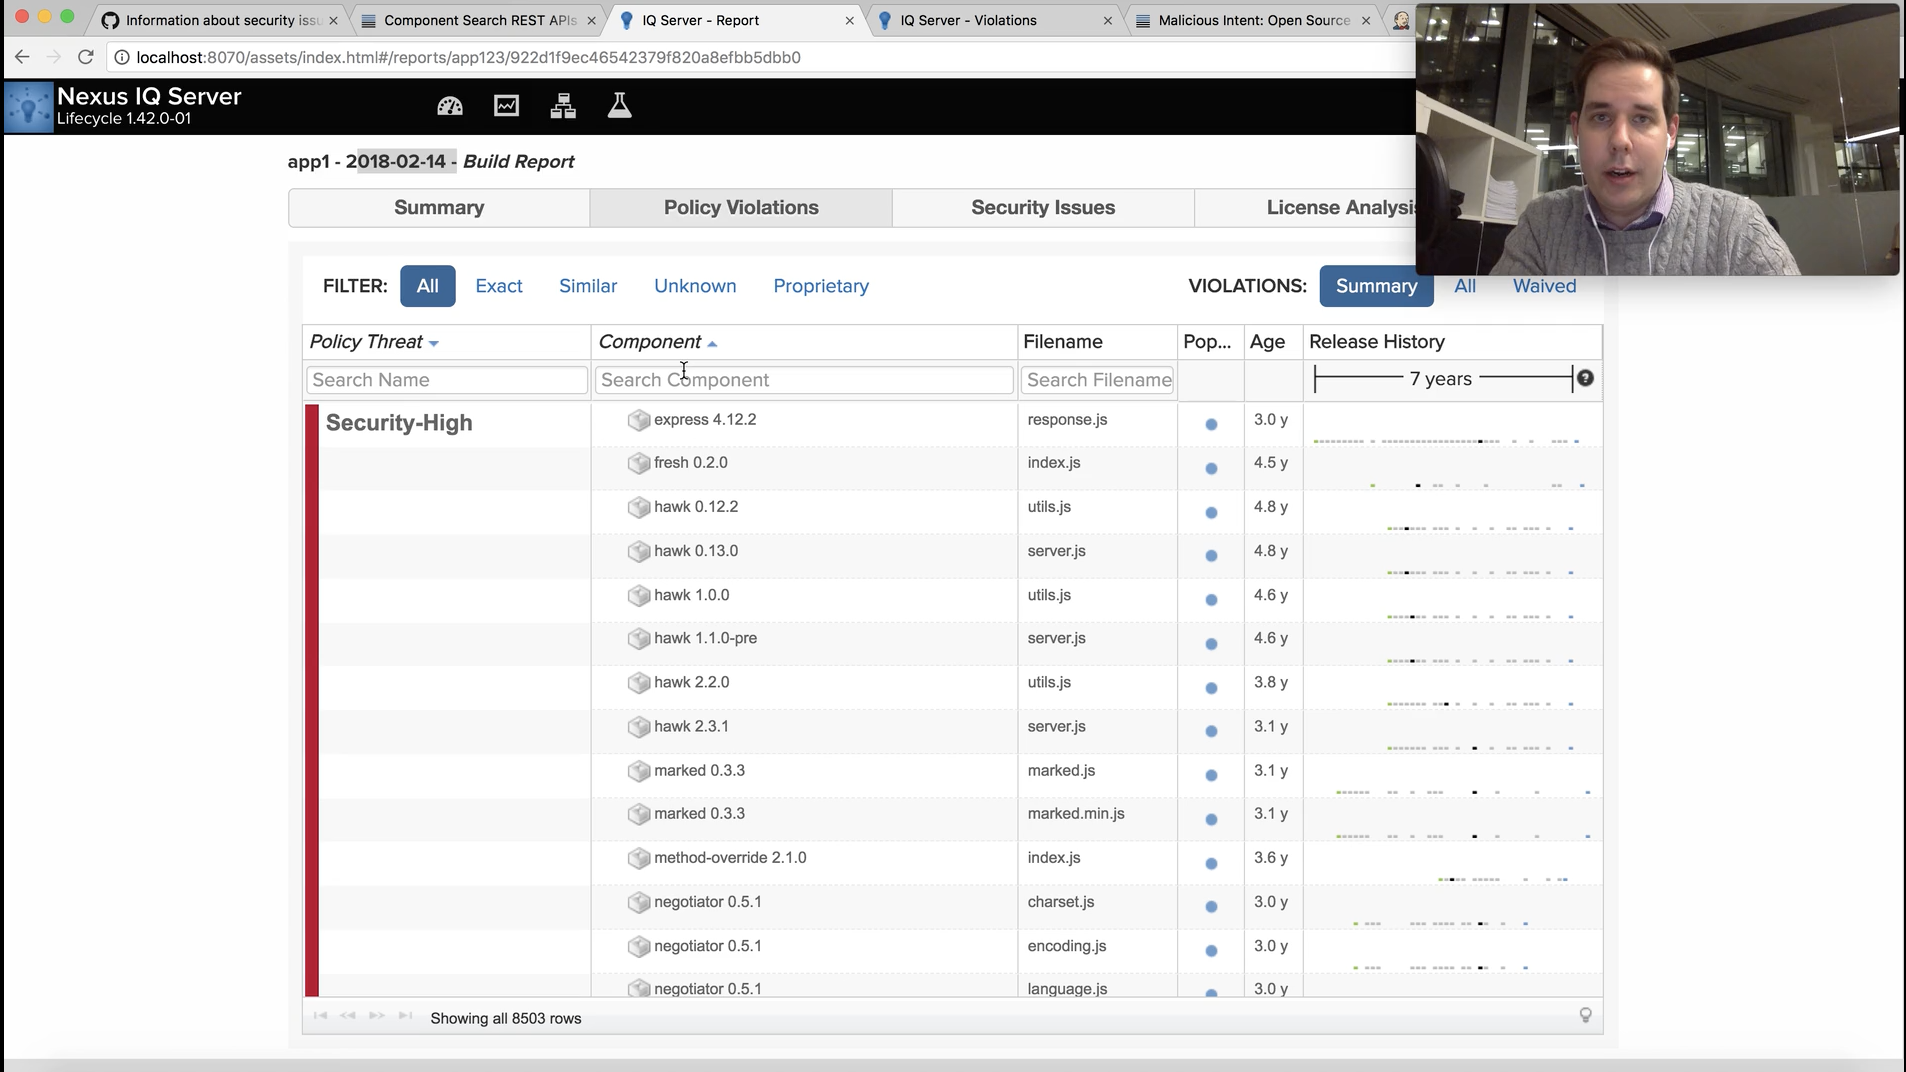Open the Dashboard gauge icon

(450, 106)
